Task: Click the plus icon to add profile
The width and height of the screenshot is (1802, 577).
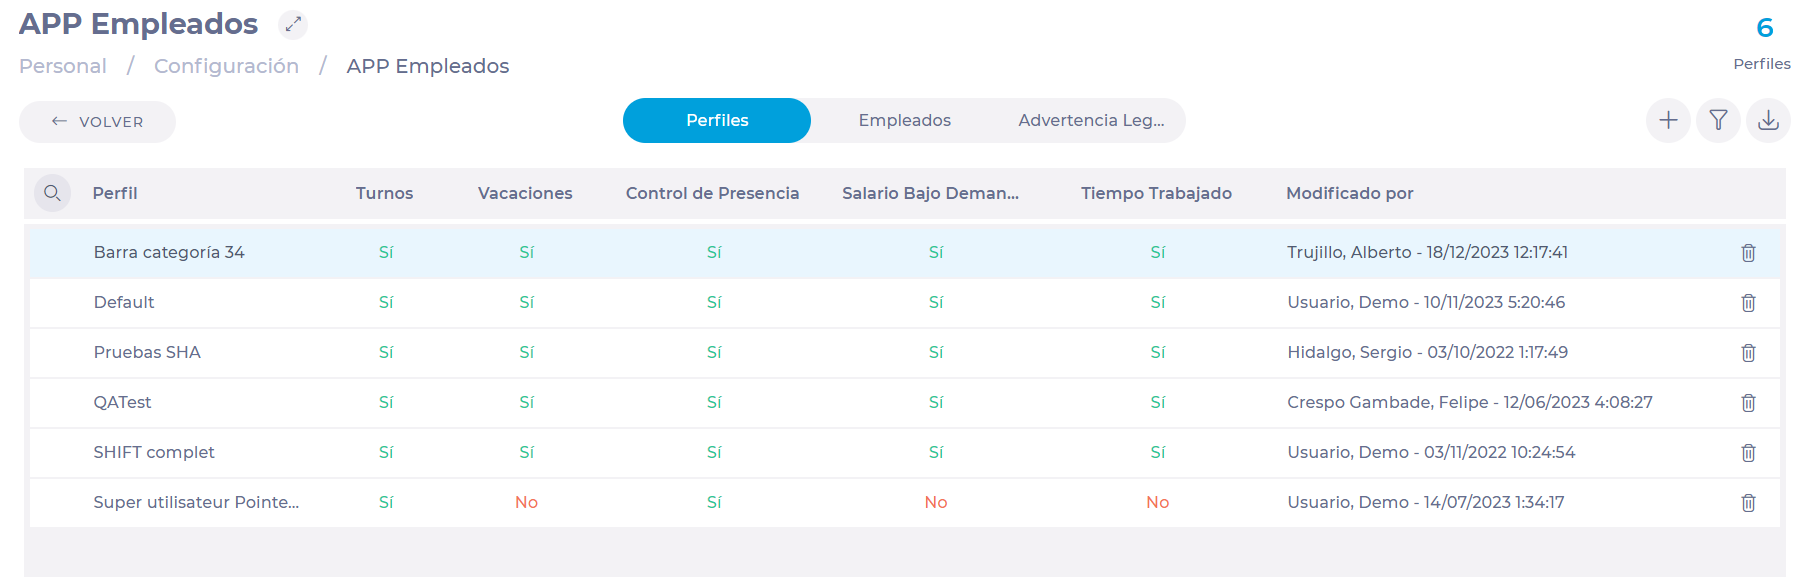Action: pyautogui.click(x=1668, y=121)
